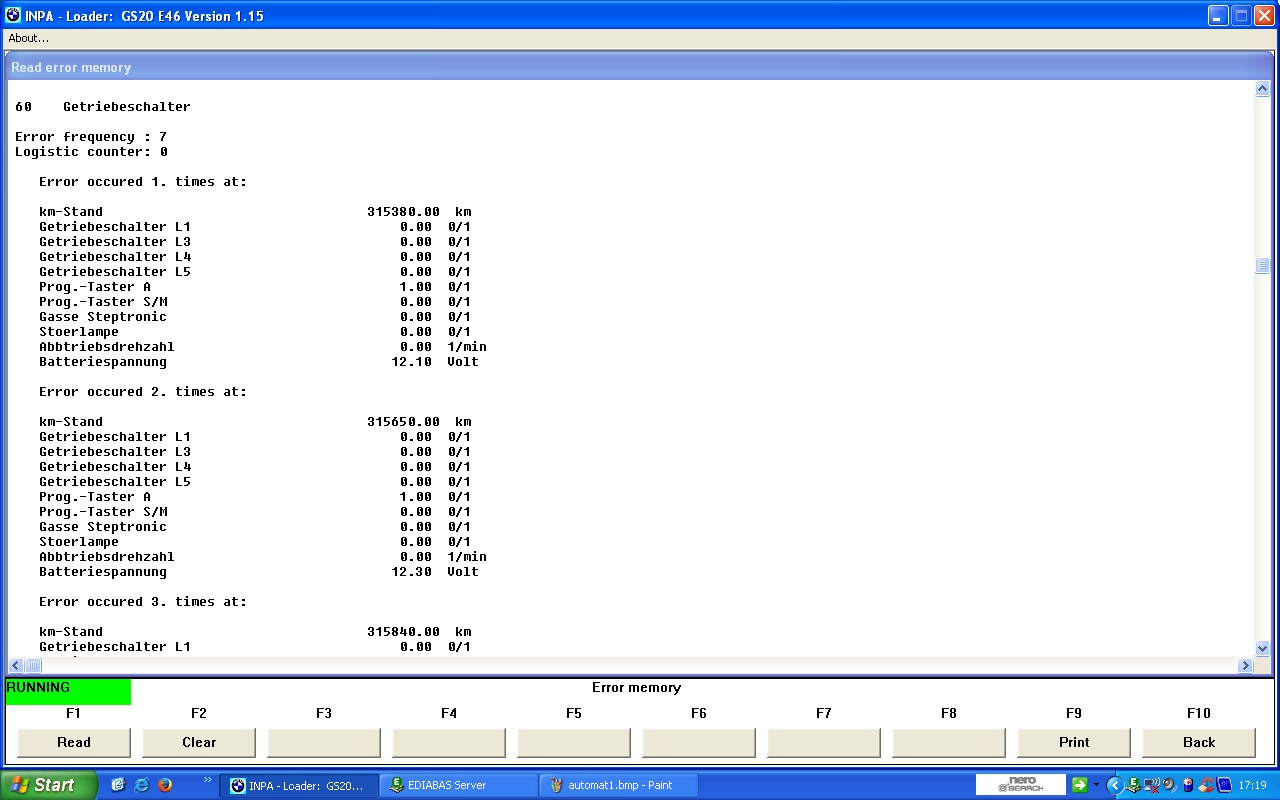
Task: Click the blank button under F8
Action: point(949,742)
